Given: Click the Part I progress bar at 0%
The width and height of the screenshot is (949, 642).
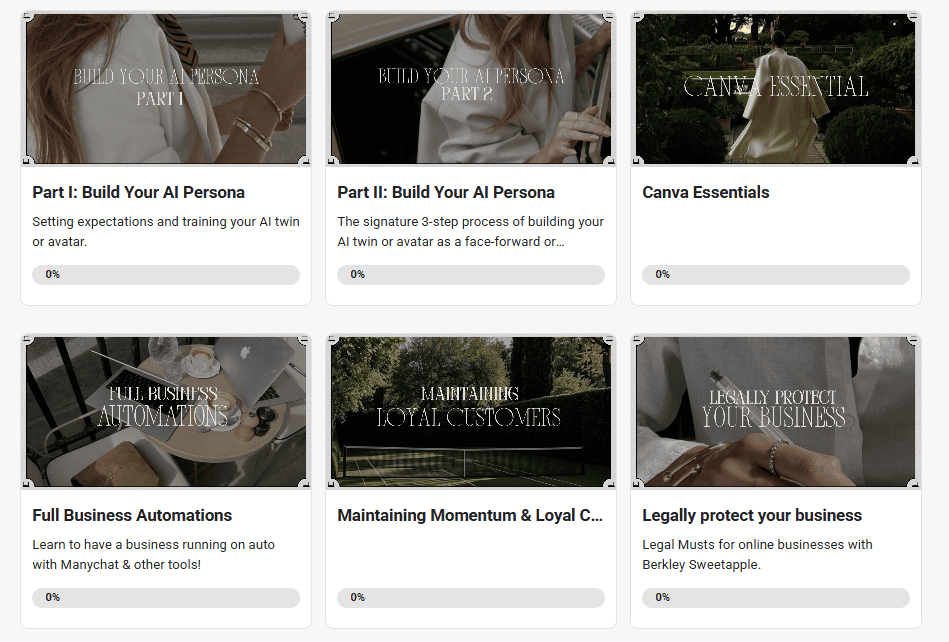Looking at the screenshot, I should click(x=165, y=275).
